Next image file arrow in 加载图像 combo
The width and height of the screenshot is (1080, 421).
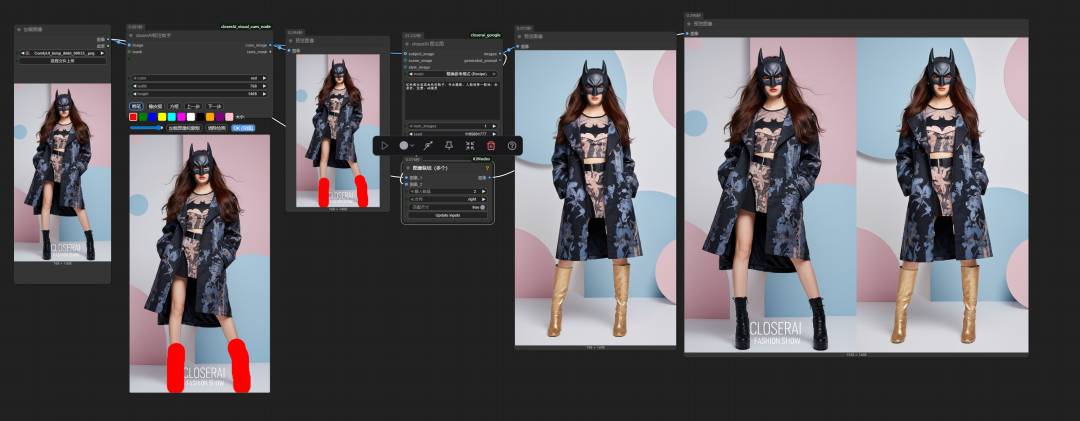click(x=103, y=52)
